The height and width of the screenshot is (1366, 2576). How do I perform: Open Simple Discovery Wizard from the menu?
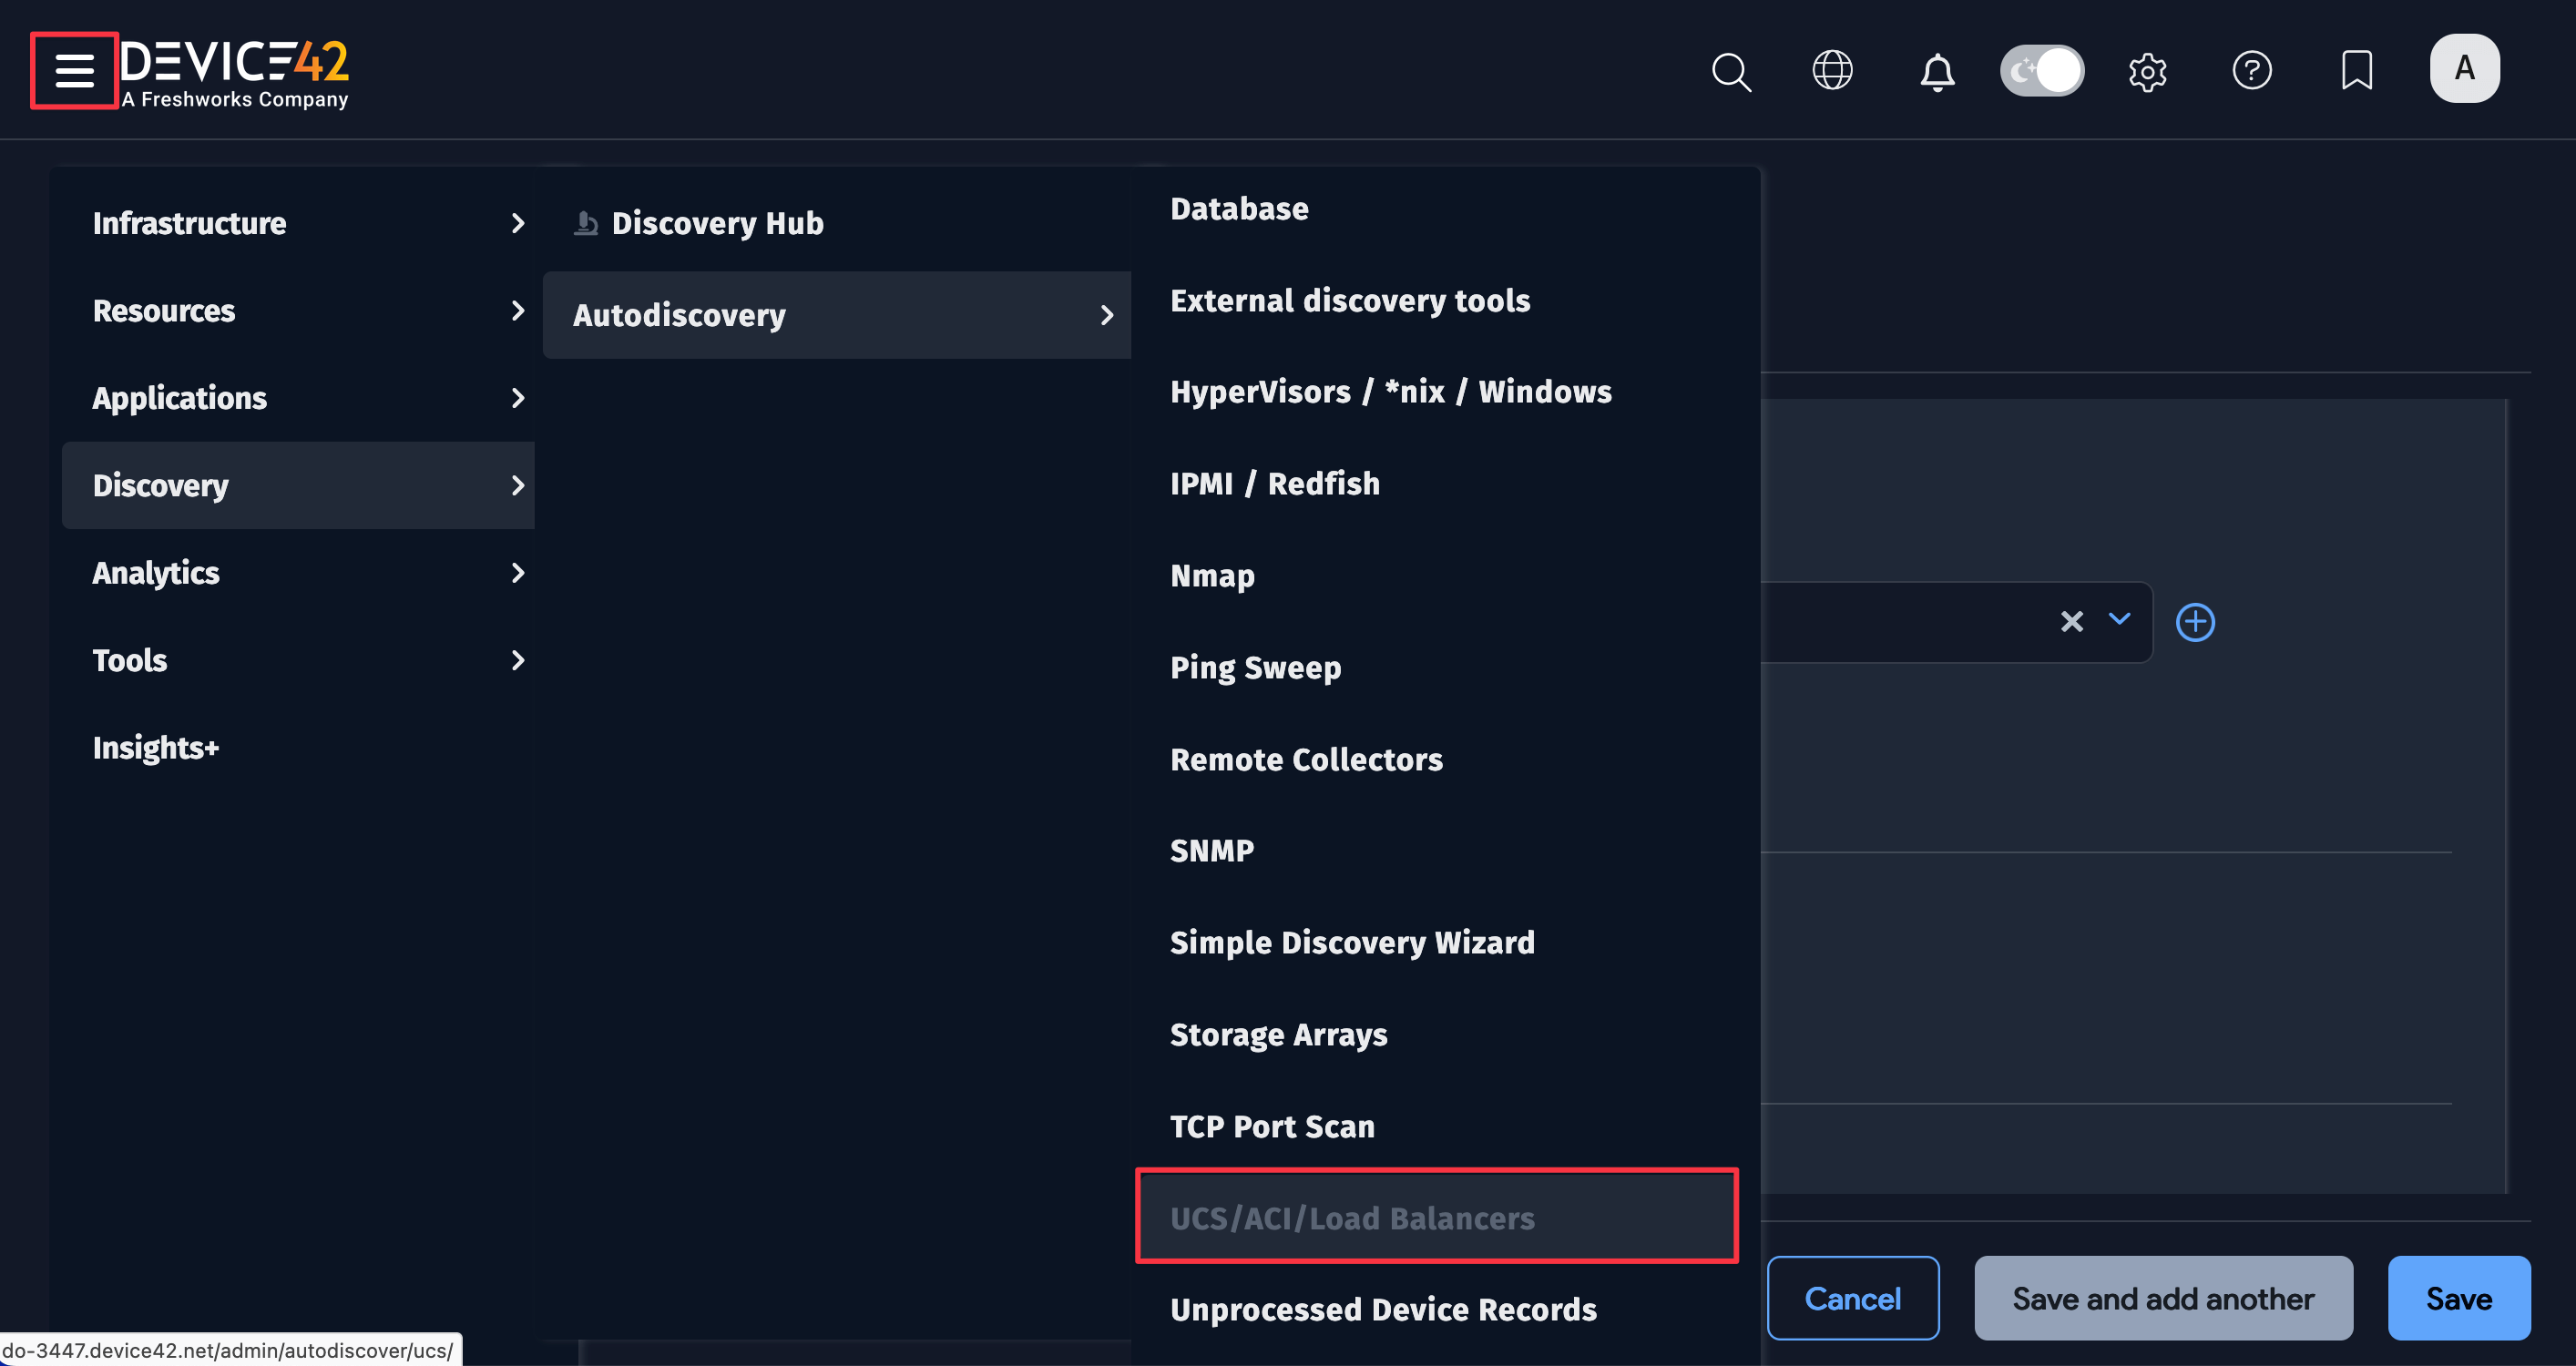[x=1352, y=941]
